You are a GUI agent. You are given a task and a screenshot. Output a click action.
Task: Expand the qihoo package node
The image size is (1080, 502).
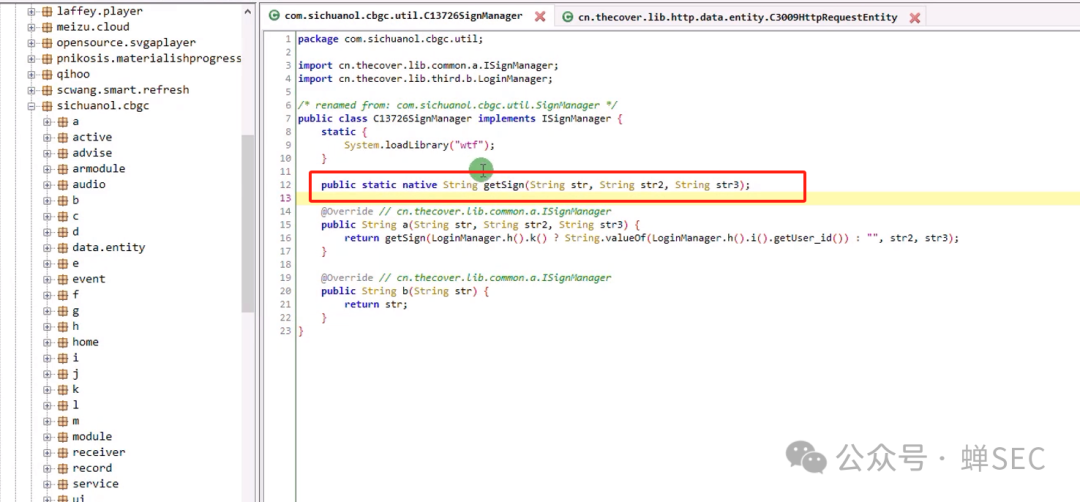31,74
